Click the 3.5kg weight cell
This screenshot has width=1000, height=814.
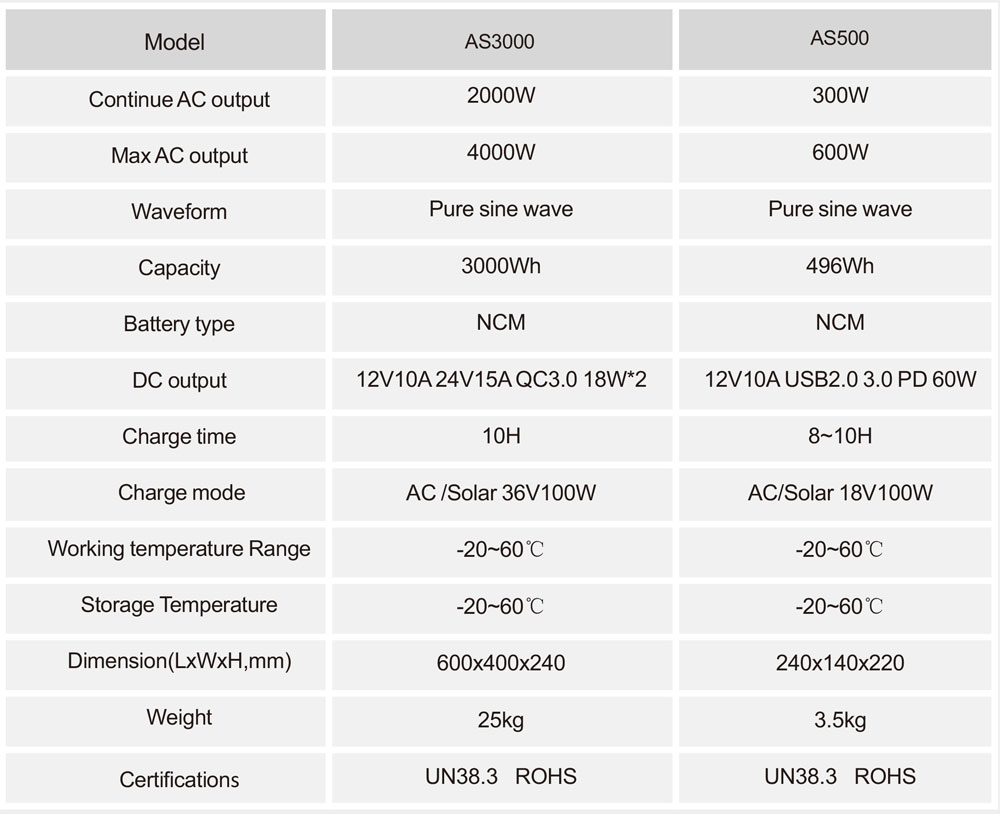tap(839, 720)
